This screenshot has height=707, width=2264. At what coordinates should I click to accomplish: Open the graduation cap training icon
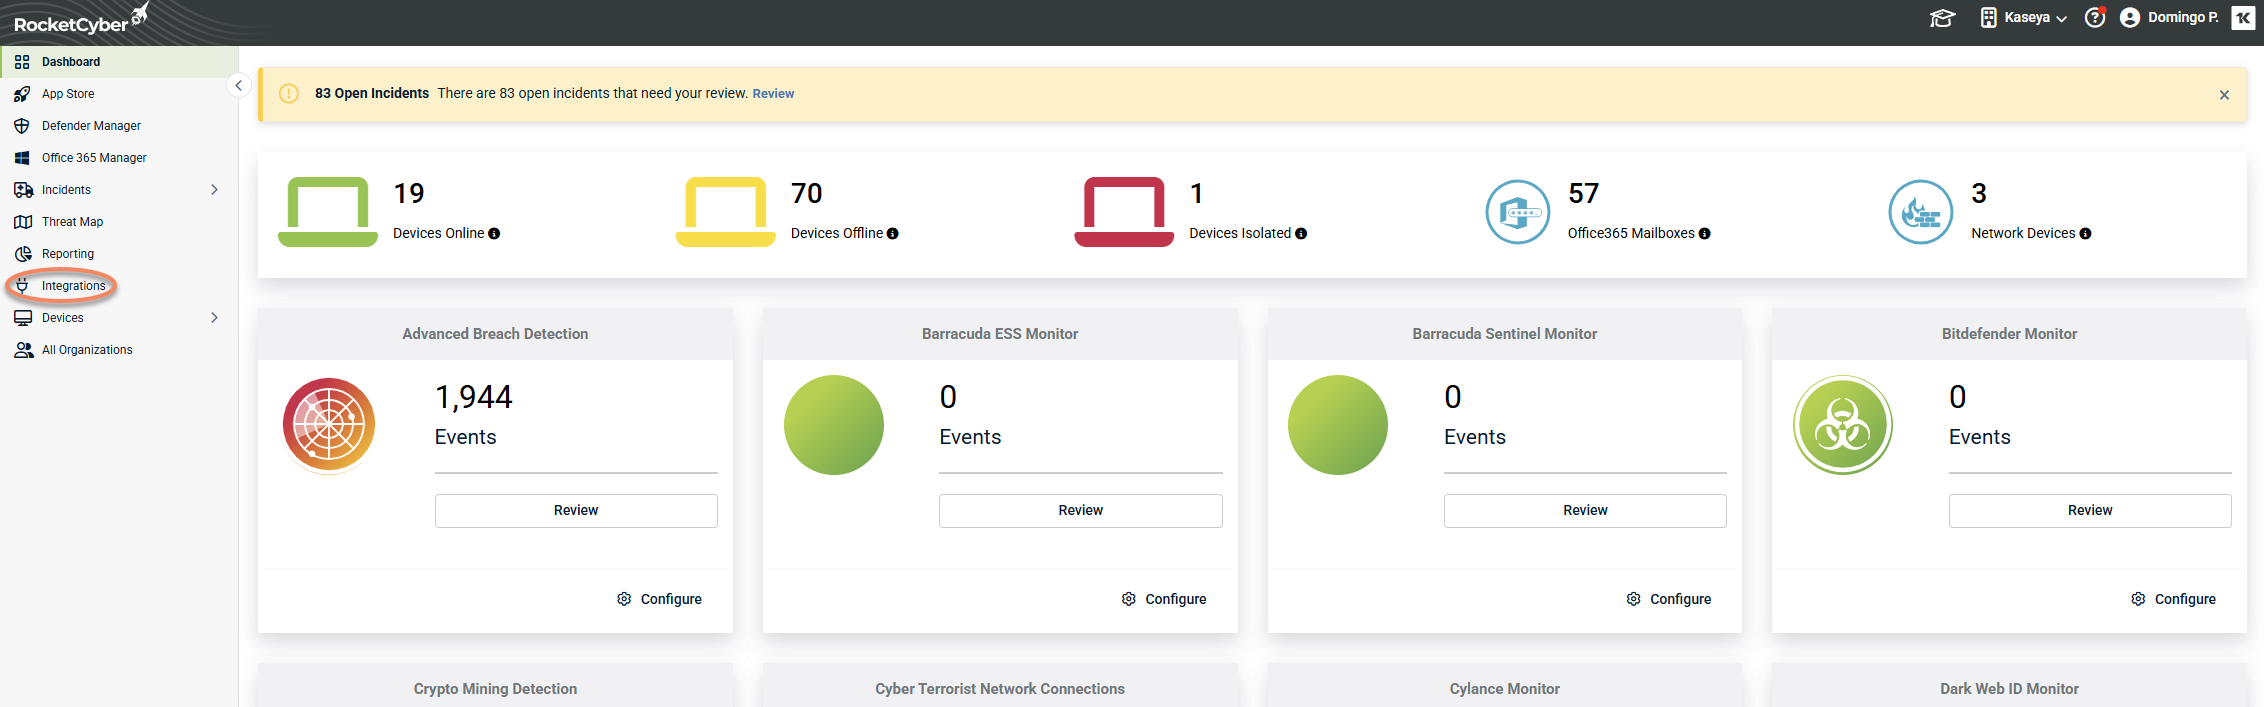[1942, 18]
